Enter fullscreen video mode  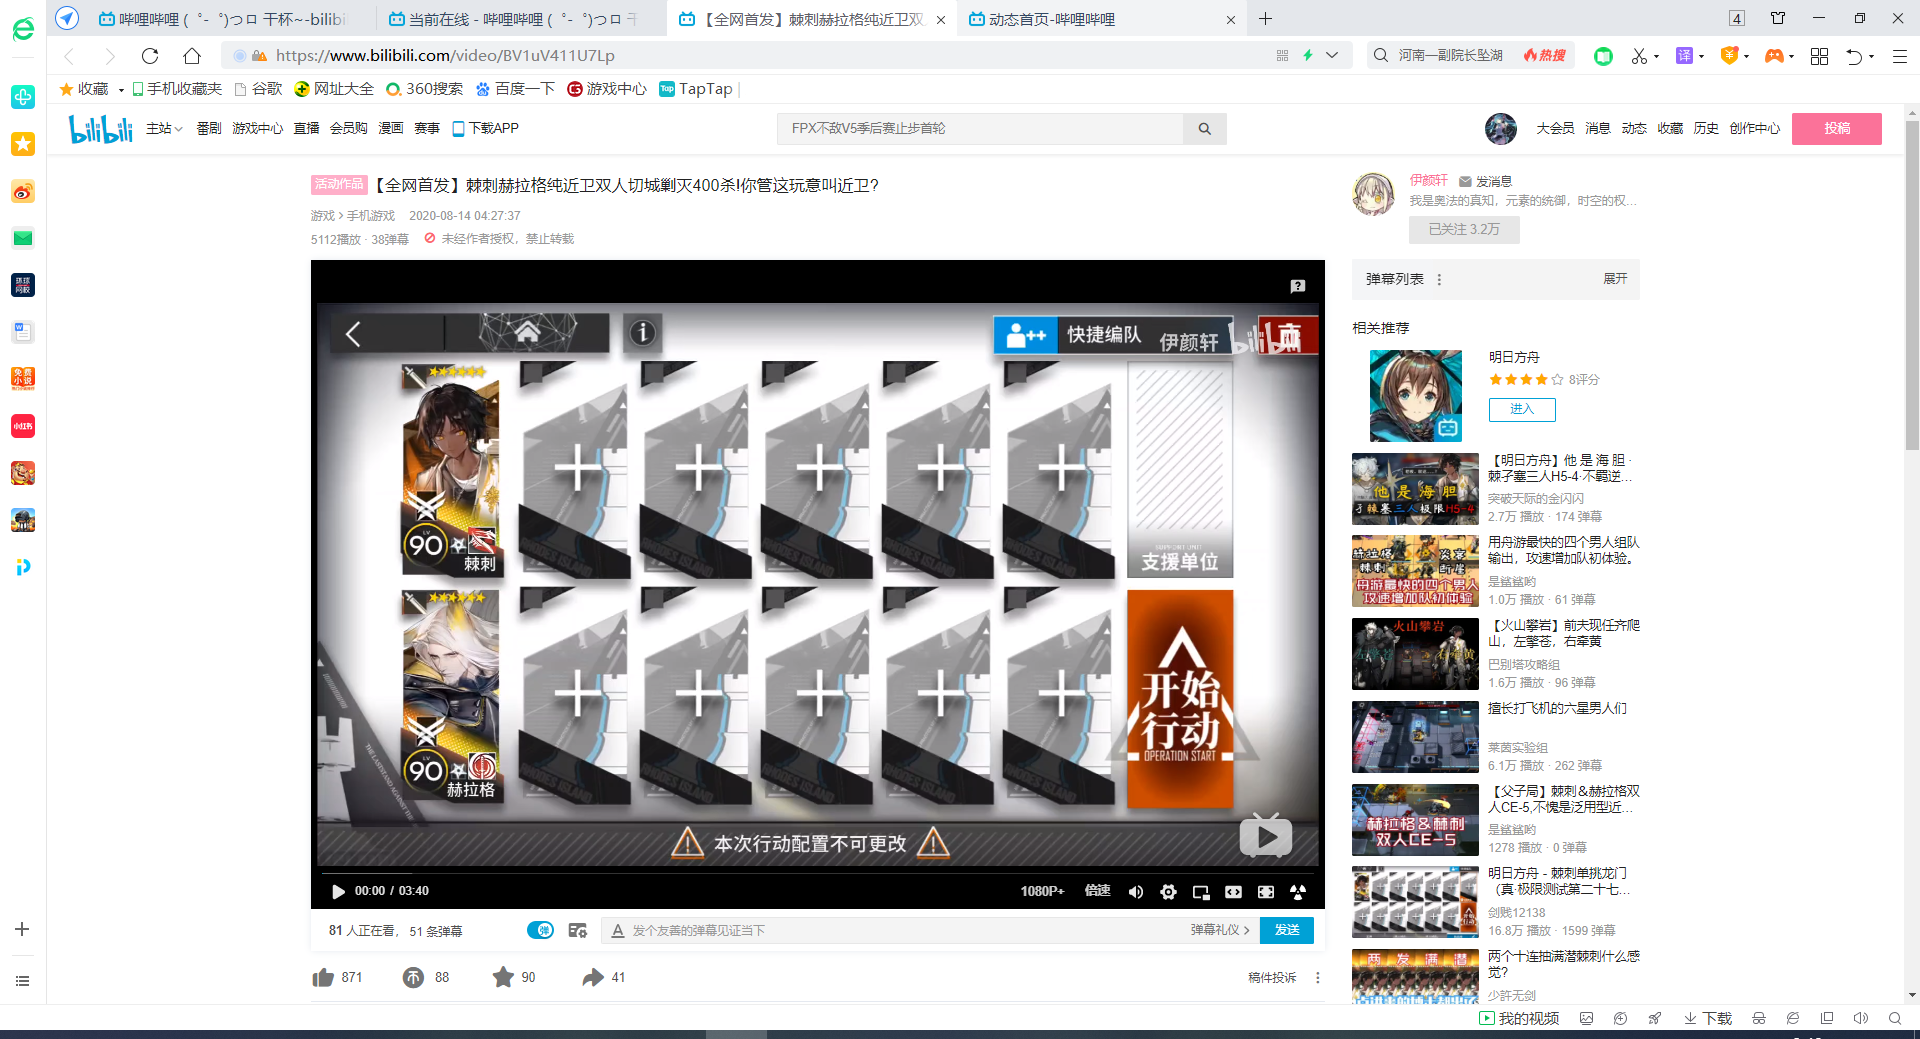point(1298,892)
